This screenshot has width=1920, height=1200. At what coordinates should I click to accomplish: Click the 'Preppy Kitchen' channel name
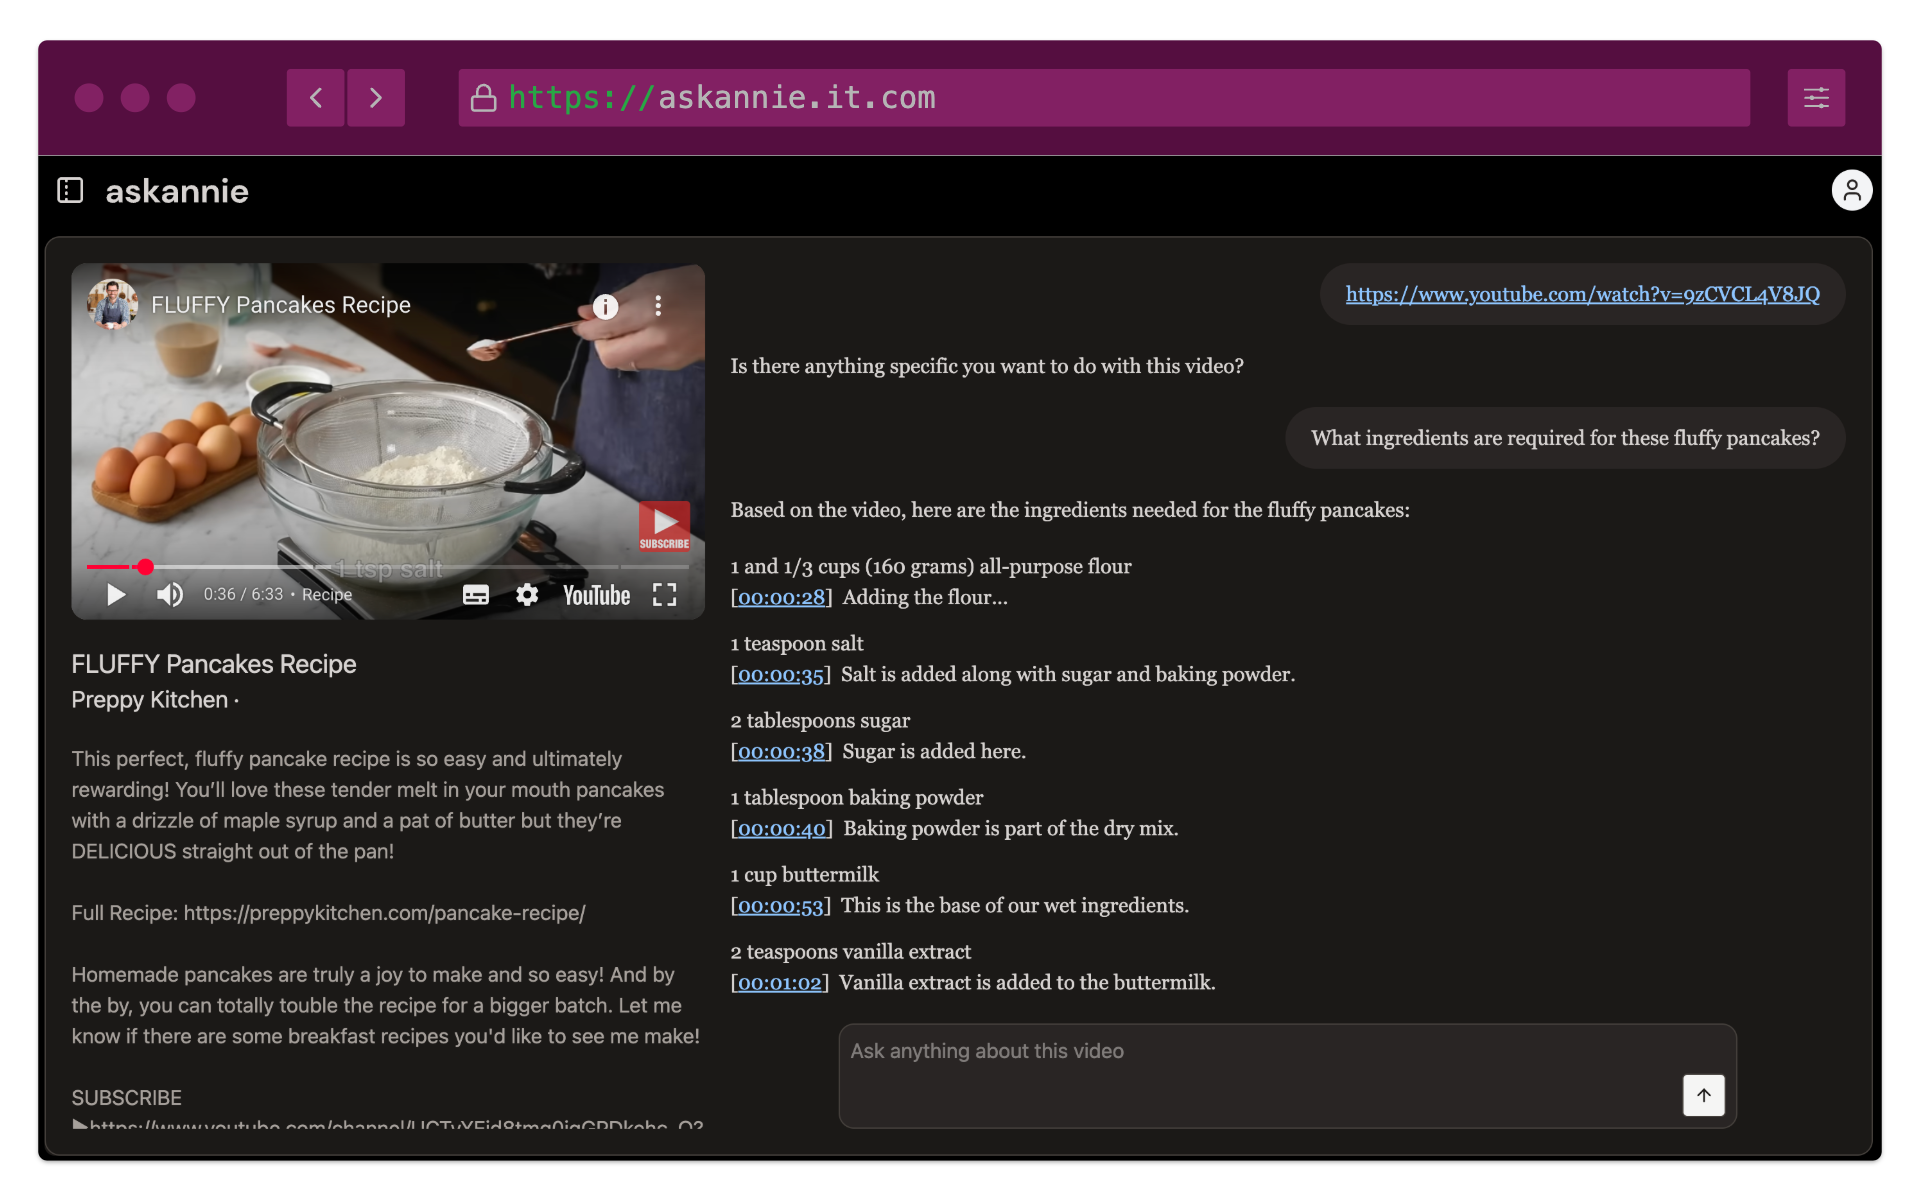pyautogui.click(x=150, y=700)
